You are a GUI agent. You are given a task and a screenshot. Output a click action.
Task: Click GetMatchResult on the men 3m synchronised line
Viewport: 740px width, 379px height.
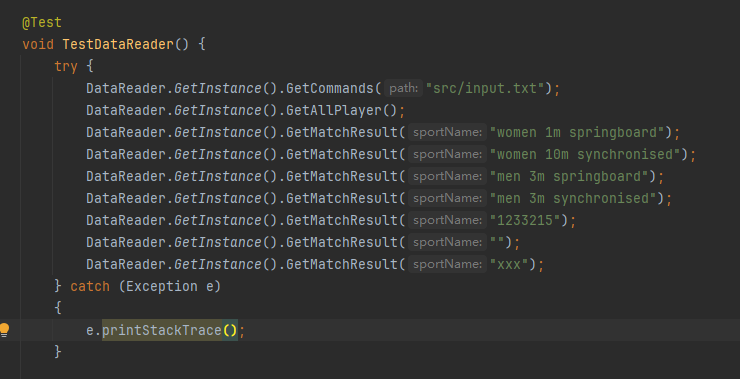tap(342, 198)
